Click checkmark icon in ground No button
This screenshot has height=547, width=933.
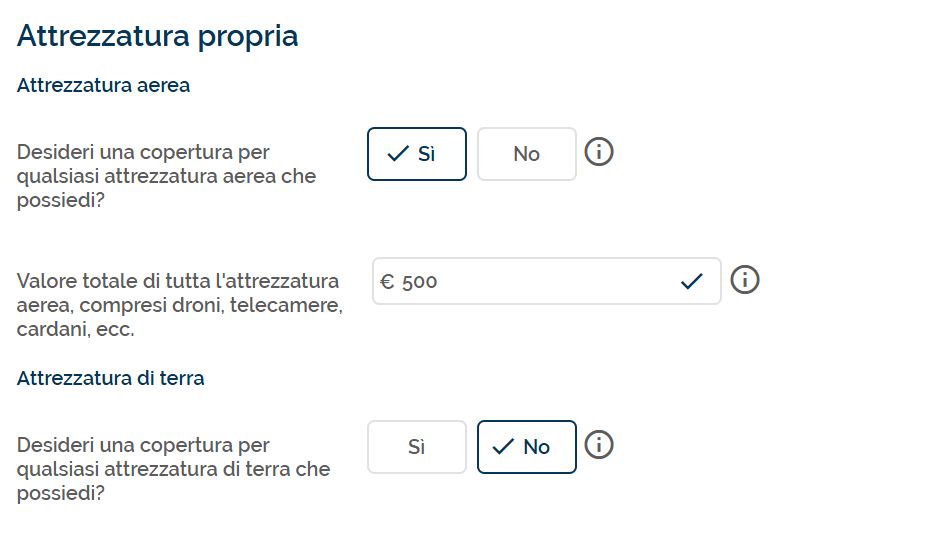503,446
